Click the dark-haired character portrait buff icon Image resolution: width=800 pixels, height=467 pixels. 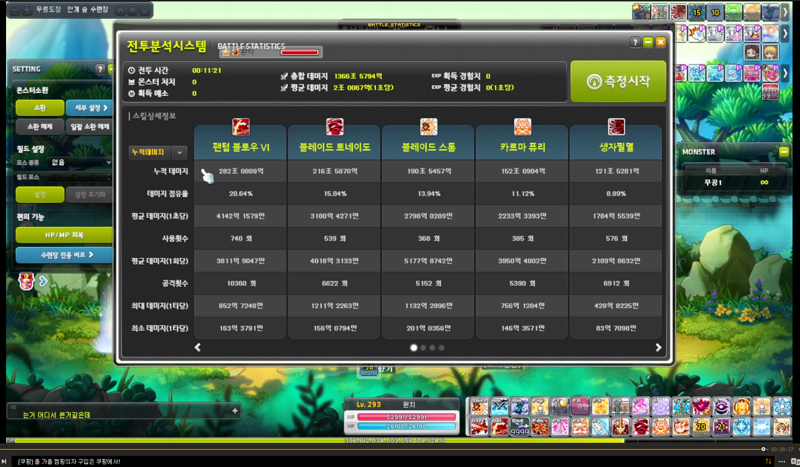(752, 52)
